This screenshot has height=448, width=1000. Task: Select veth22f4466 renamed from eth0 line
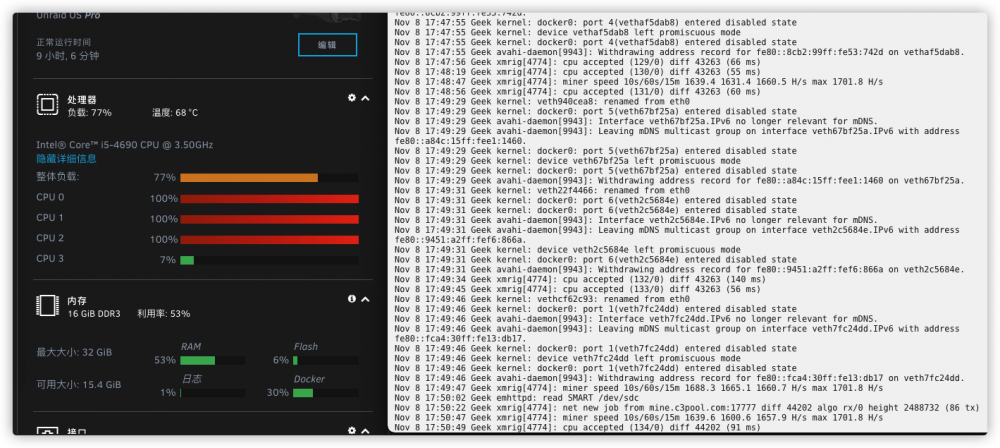click(541, 190)
